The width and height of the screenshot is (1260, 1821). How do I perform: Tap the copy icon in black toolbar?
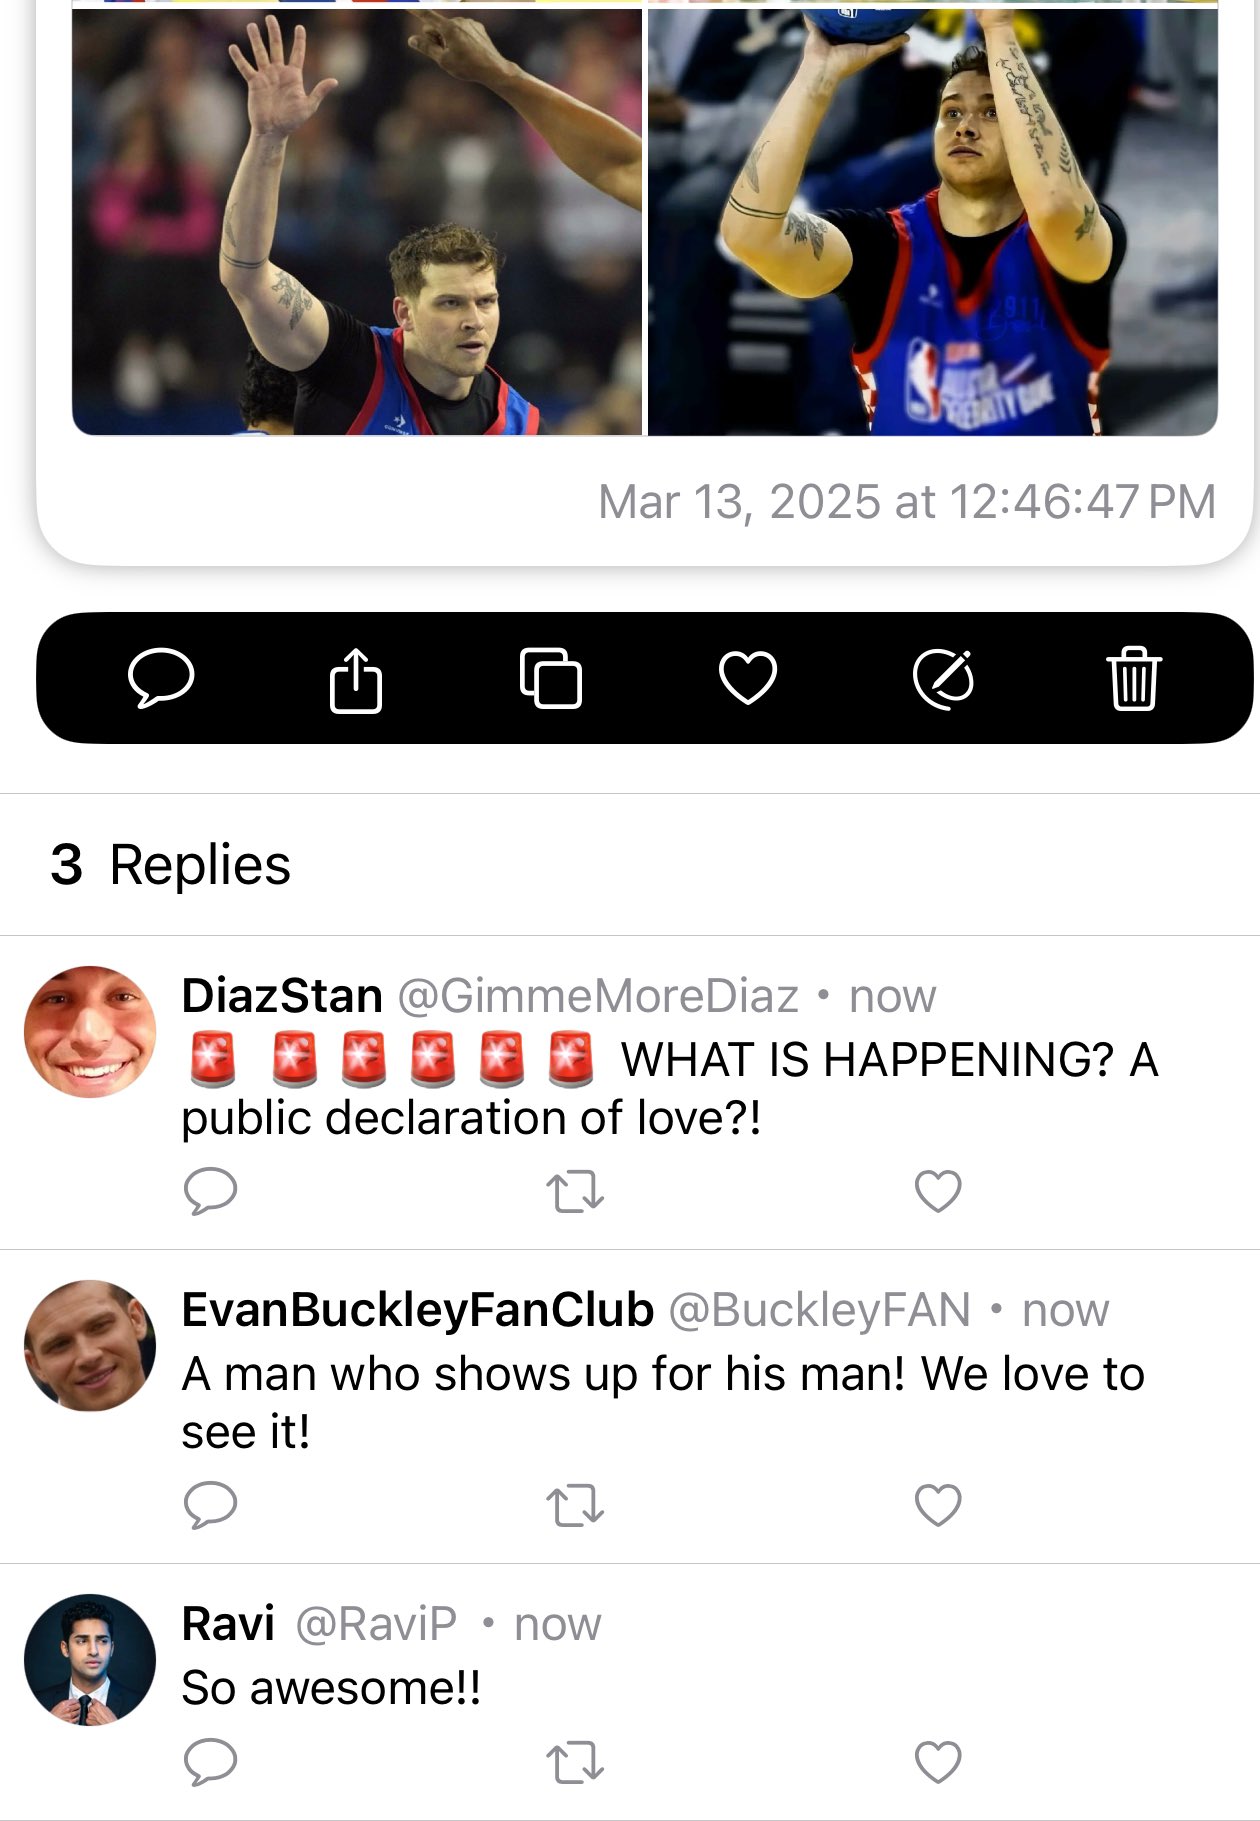tap(551, 678)
